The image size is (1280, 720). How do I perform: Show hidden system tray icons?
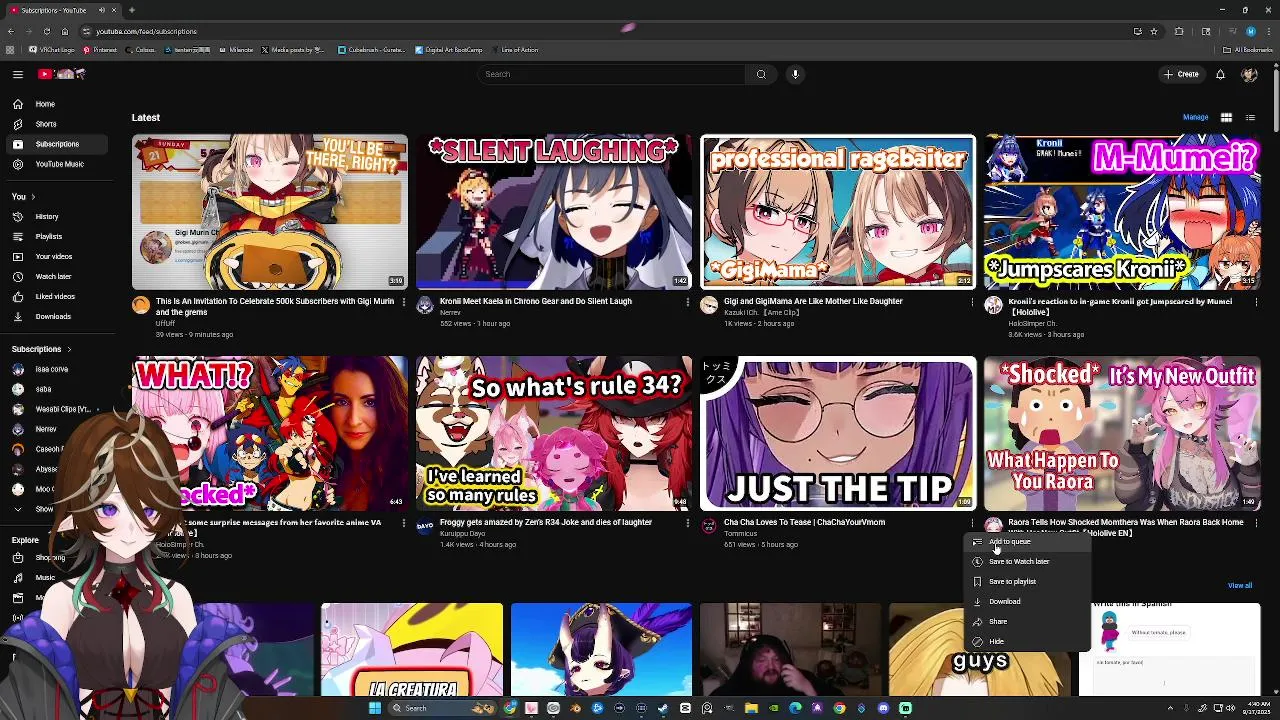1170,708
